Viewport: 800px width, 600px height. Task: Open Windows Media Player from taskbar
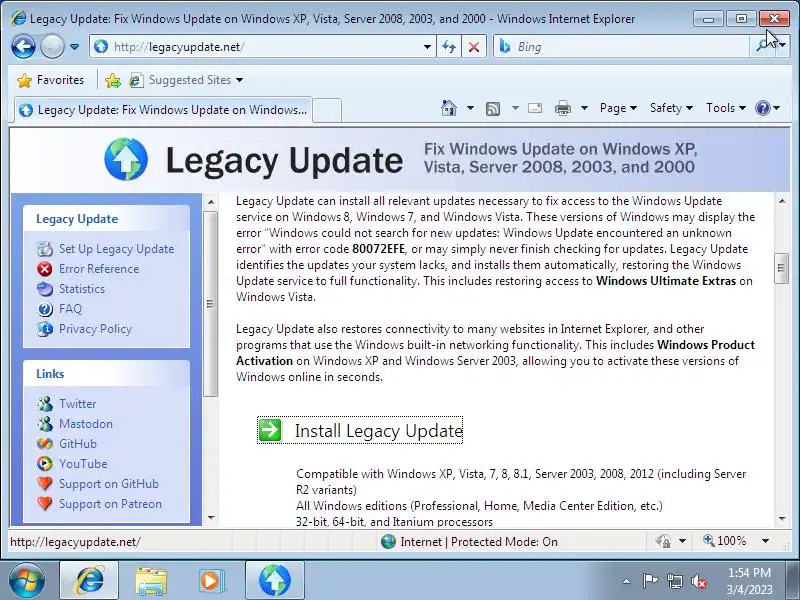click(210, 581)
